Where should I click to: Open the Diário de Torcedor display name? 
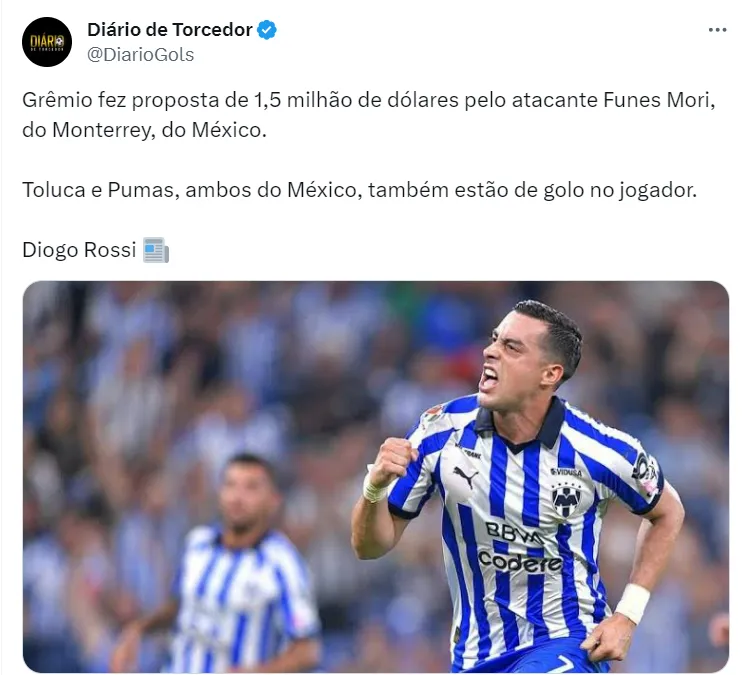coord(170,30)
